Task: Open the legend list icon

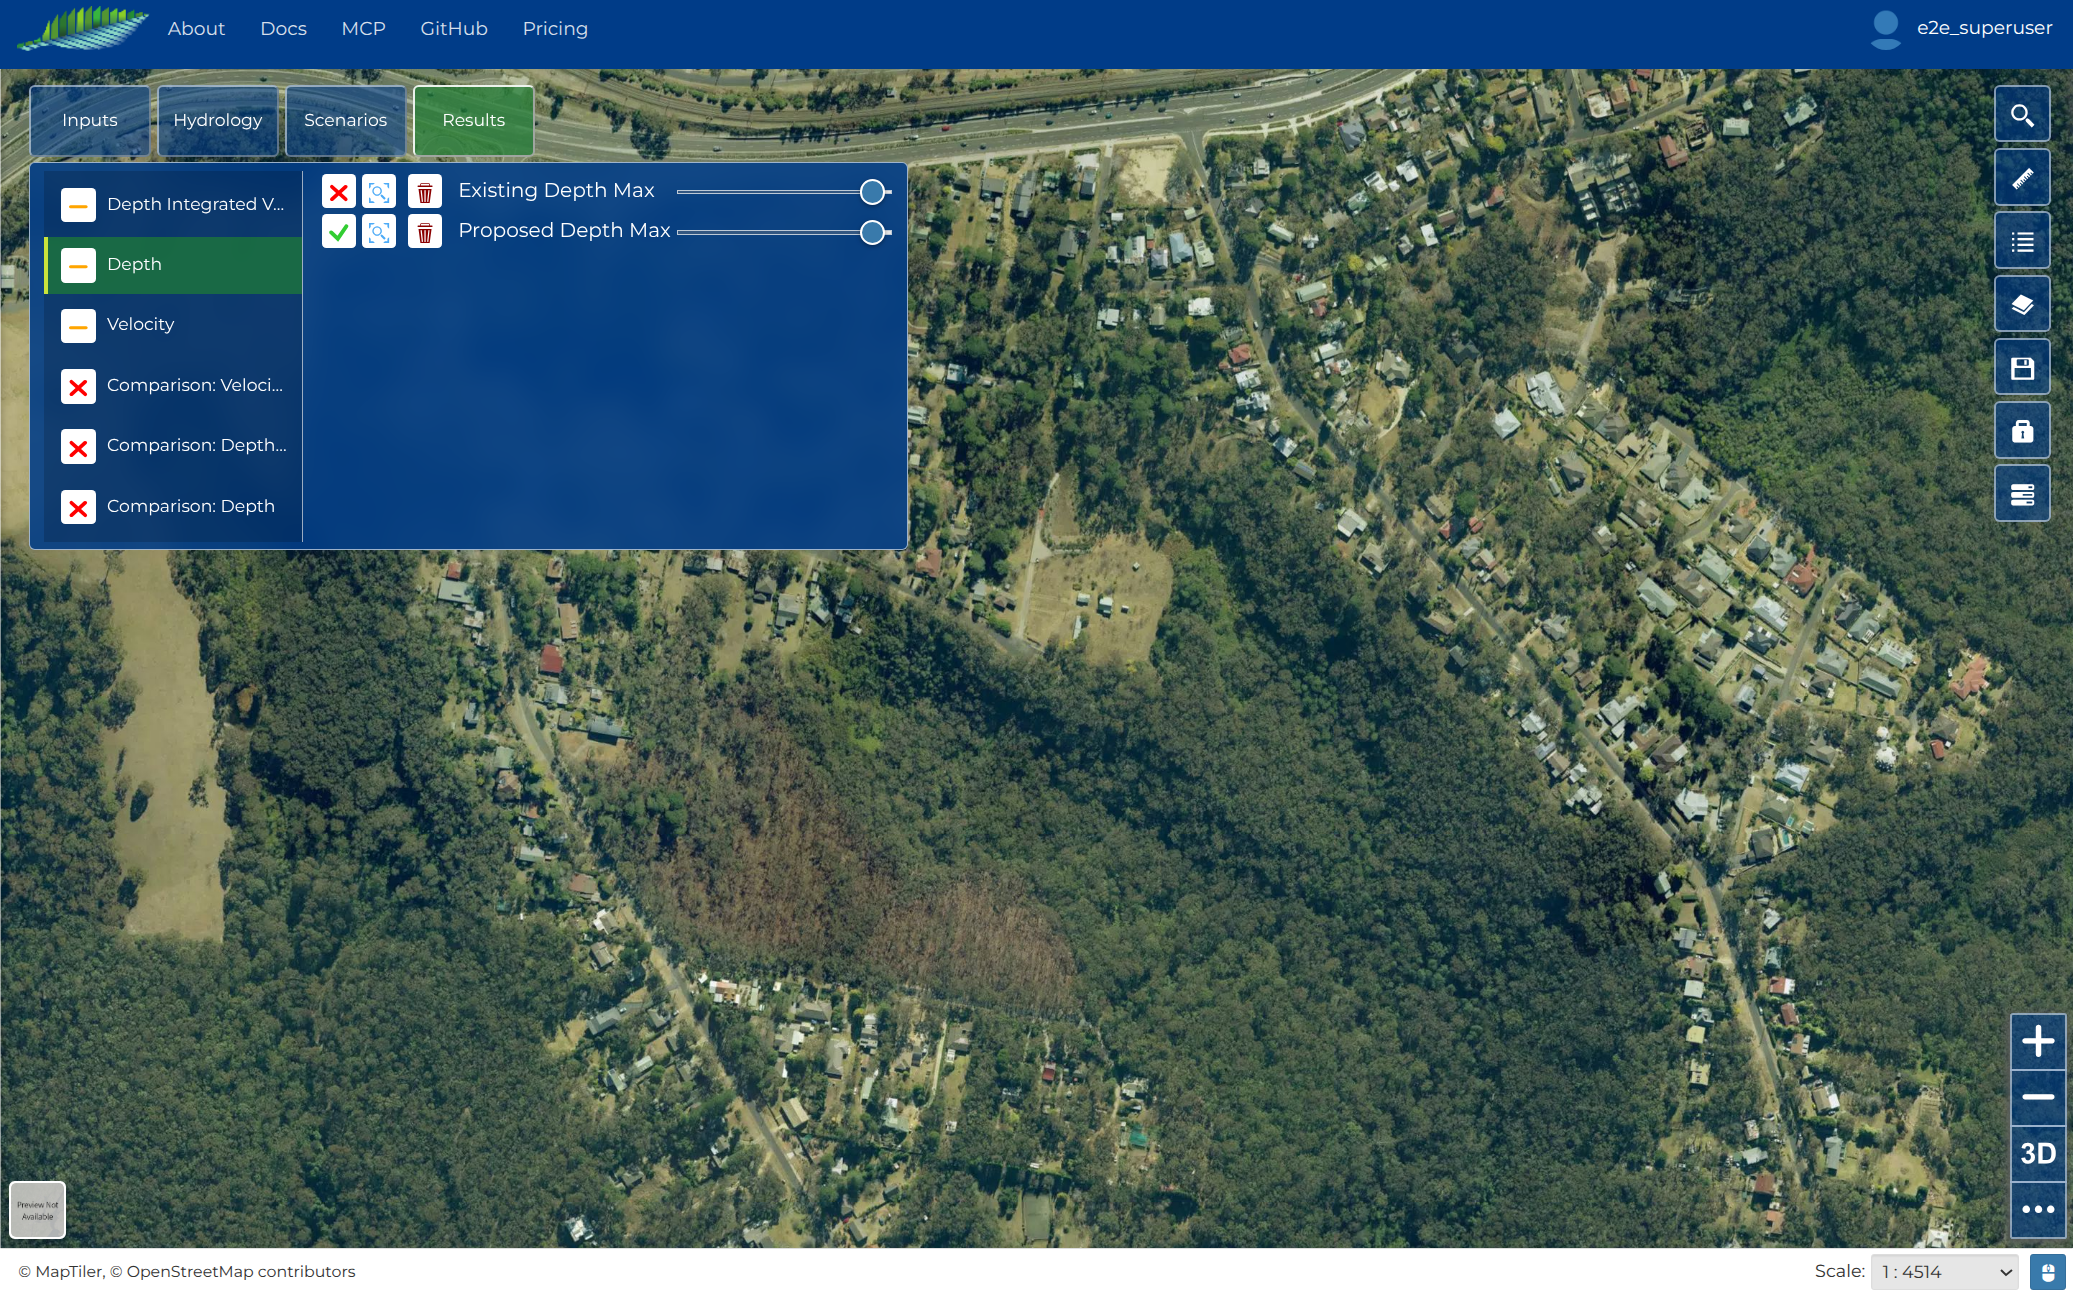Action: (2022, 241)
